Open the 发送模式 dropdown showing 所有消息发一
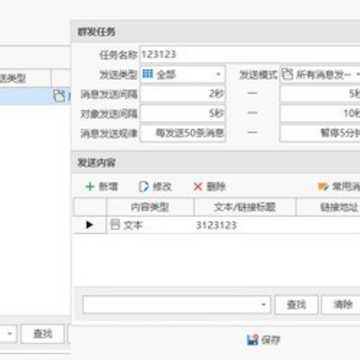Screen dimensions: 360x360 [320, 74]
